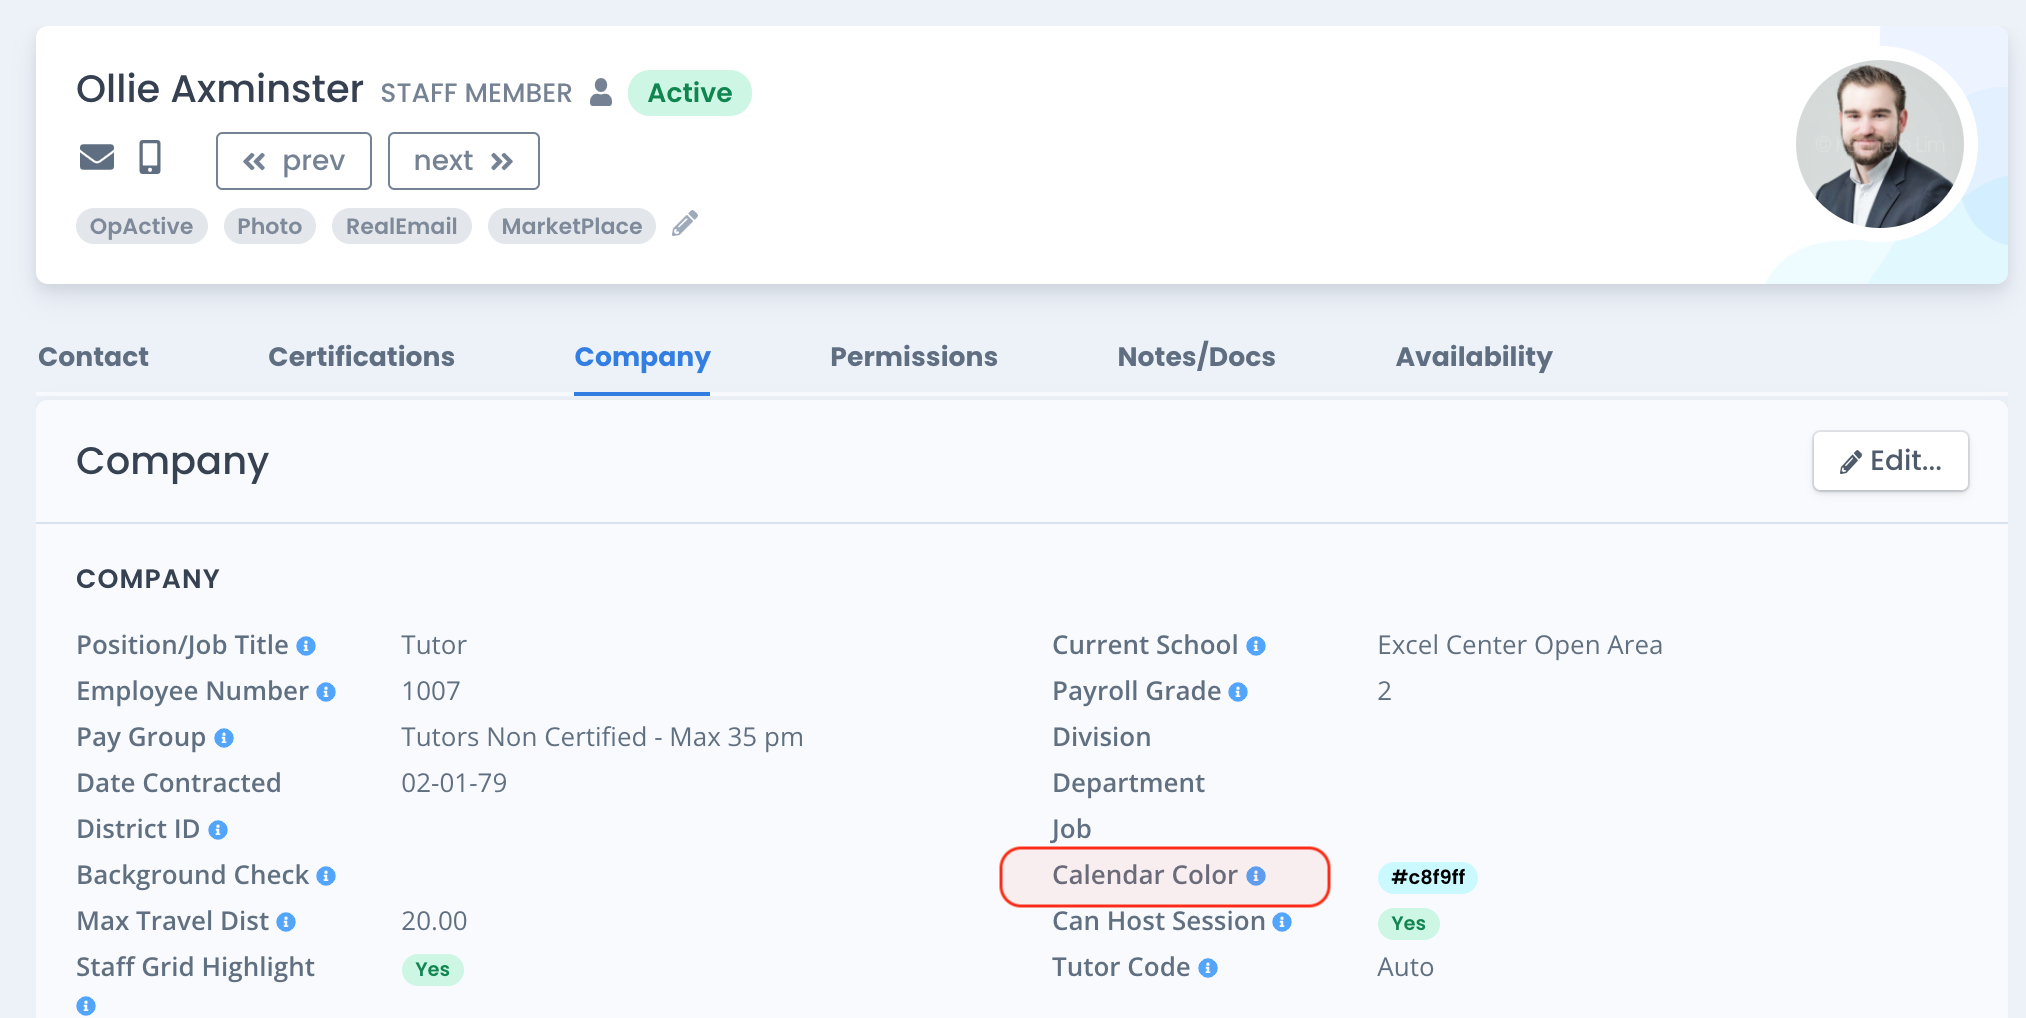Viewport: 2026px width, 1018px height.
Task: Open the Certifications tab
Action: tap(361, 357)
